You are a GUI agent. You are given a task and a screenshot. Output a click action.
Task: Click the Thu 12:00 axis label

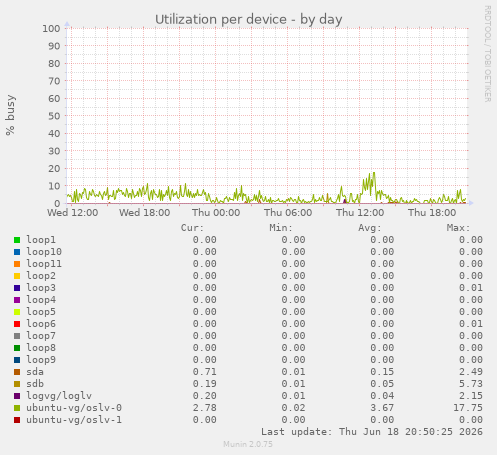point(360,212)
